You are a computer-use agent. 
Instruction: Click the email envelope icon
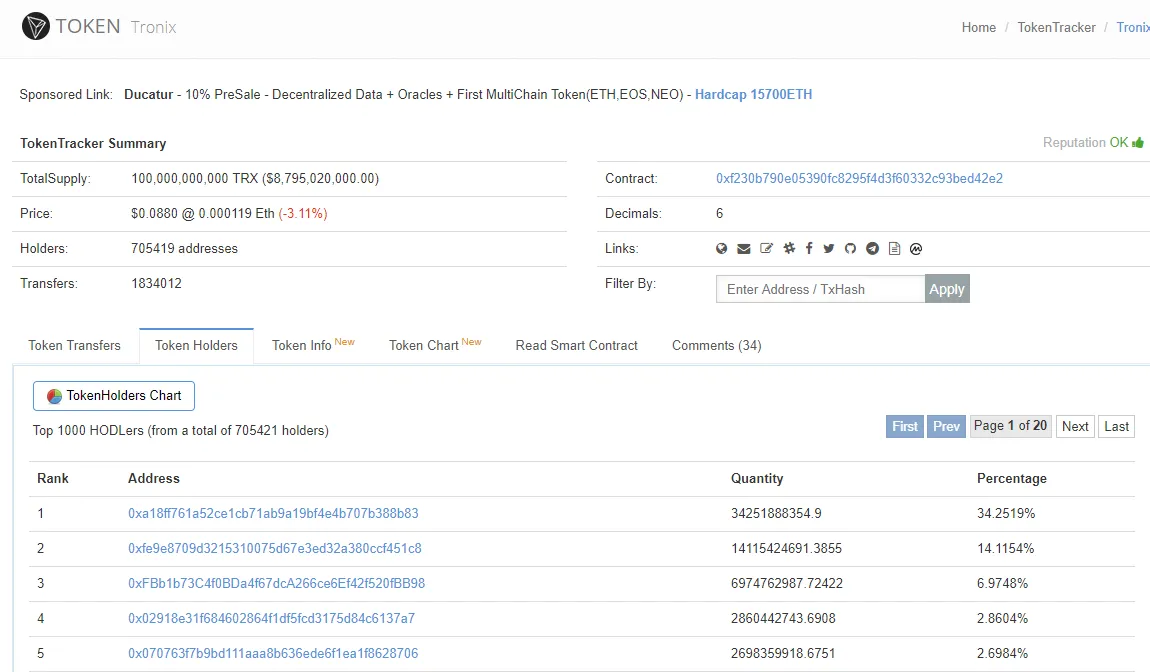pos(744,249)
